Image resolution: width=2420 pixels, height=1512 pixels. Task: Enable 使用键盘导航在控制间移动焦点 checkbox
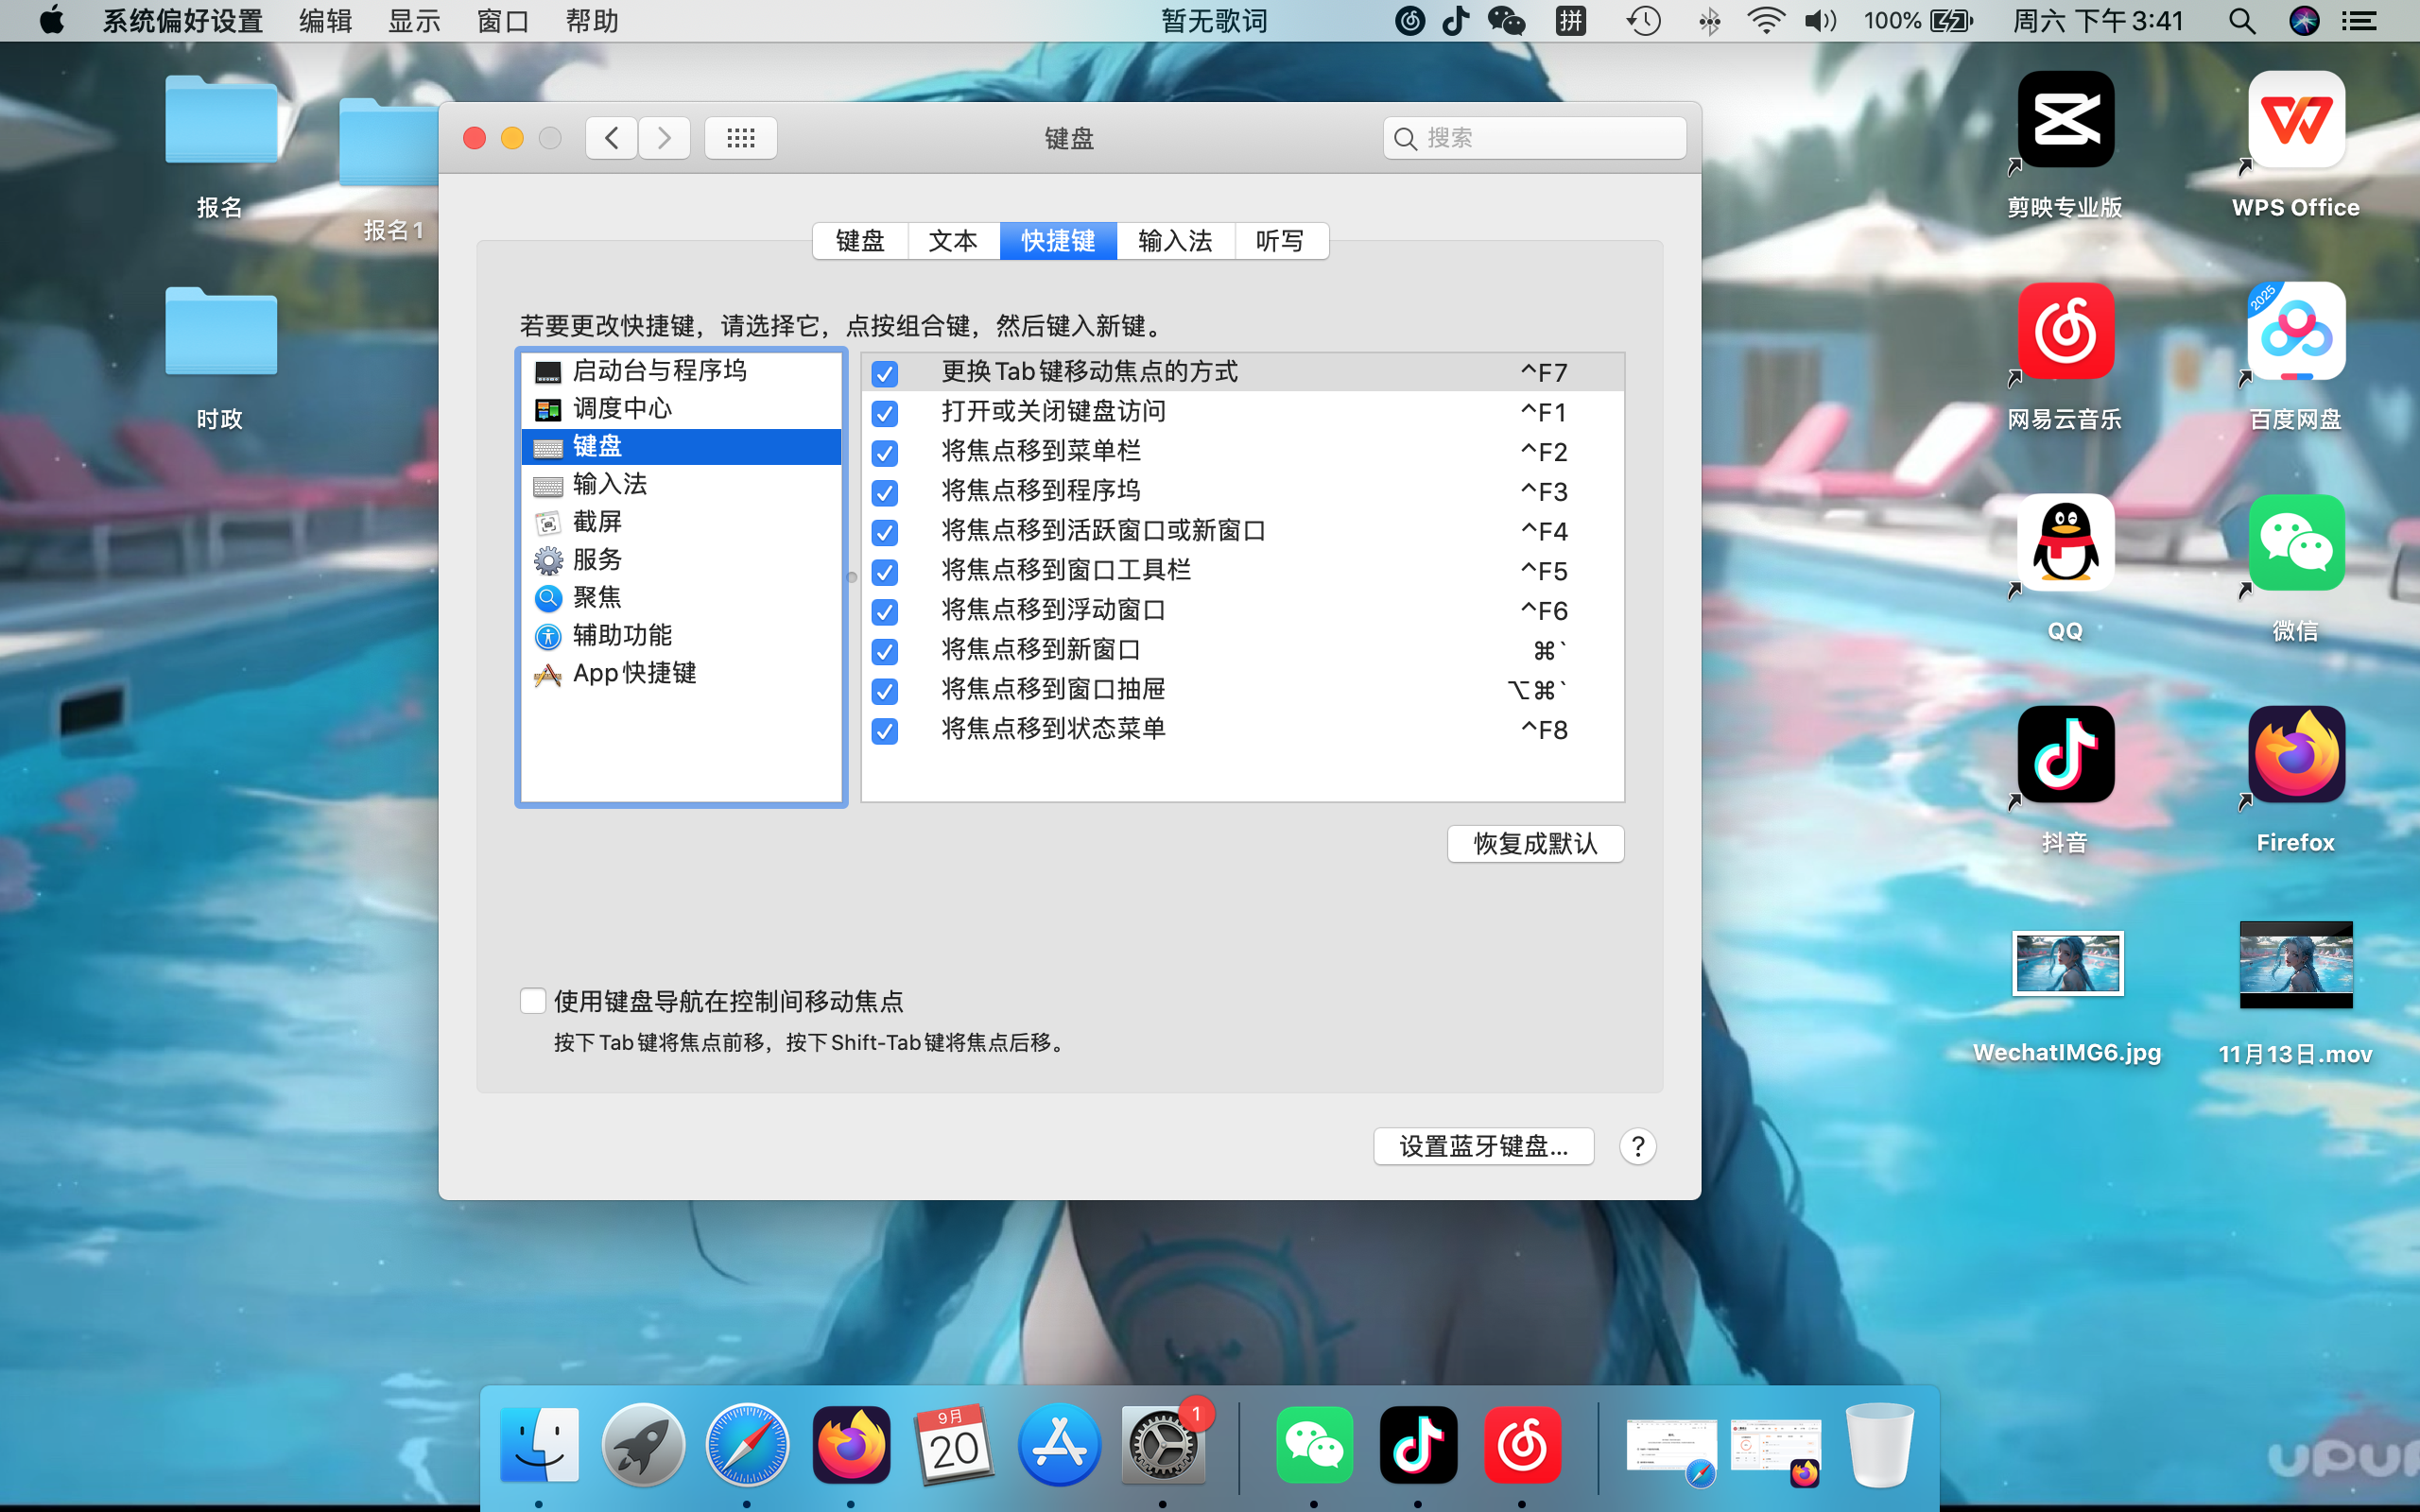pos(533,1001)
